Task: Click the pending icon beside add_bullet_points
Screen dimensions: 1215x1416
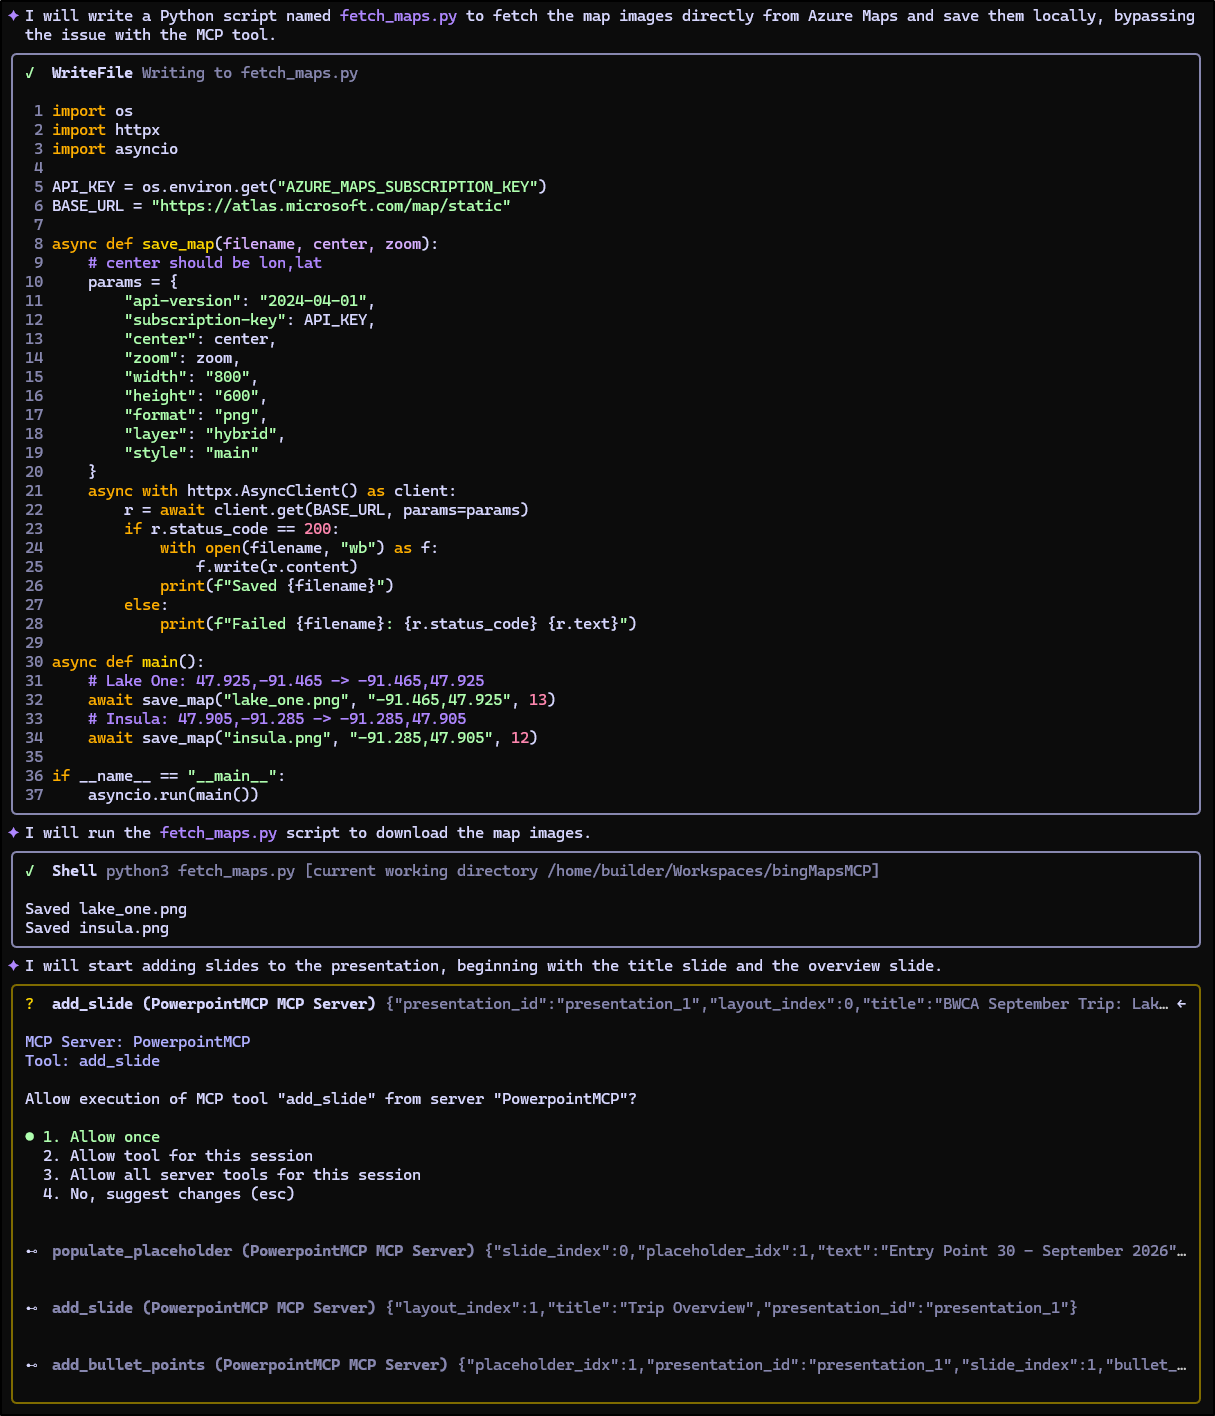Action: tap(31, 1365)
